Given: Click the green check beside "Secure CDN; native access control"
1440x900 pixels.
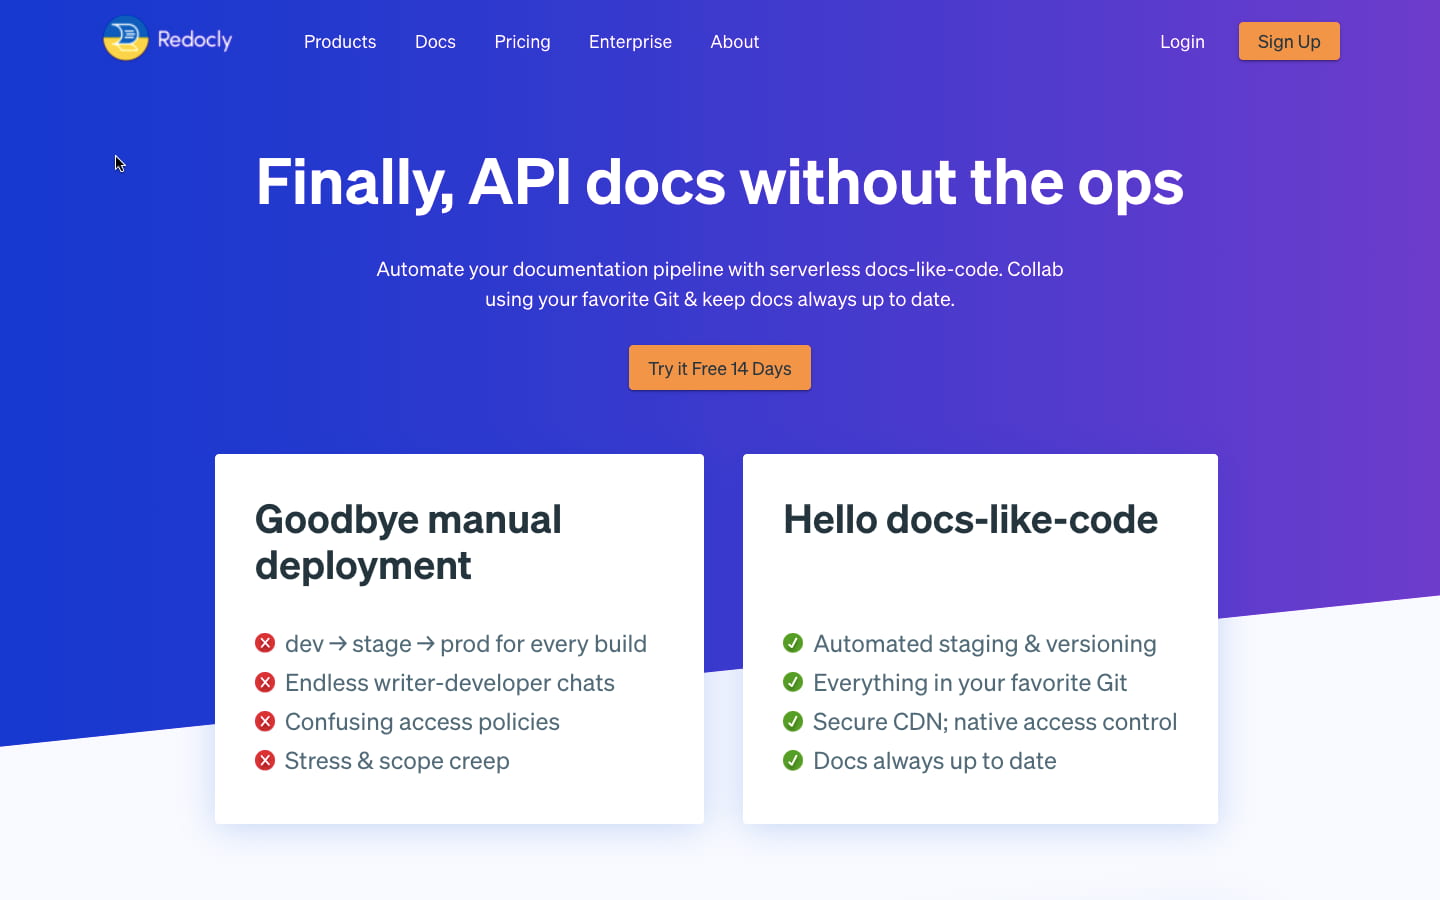Looking at the screenshot, I should pyautogui.click(x=793, y=720).
